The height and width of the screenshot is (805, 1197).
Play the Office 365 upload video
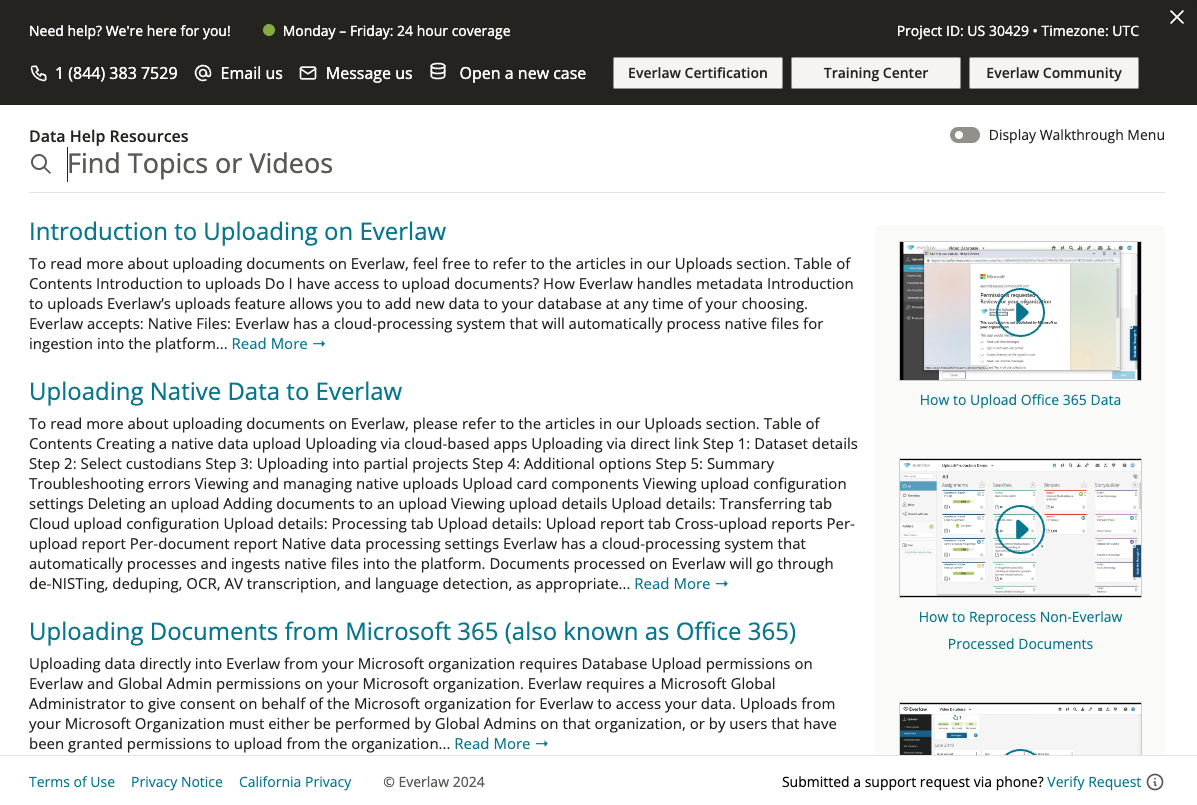click(x=1020, y=311)
